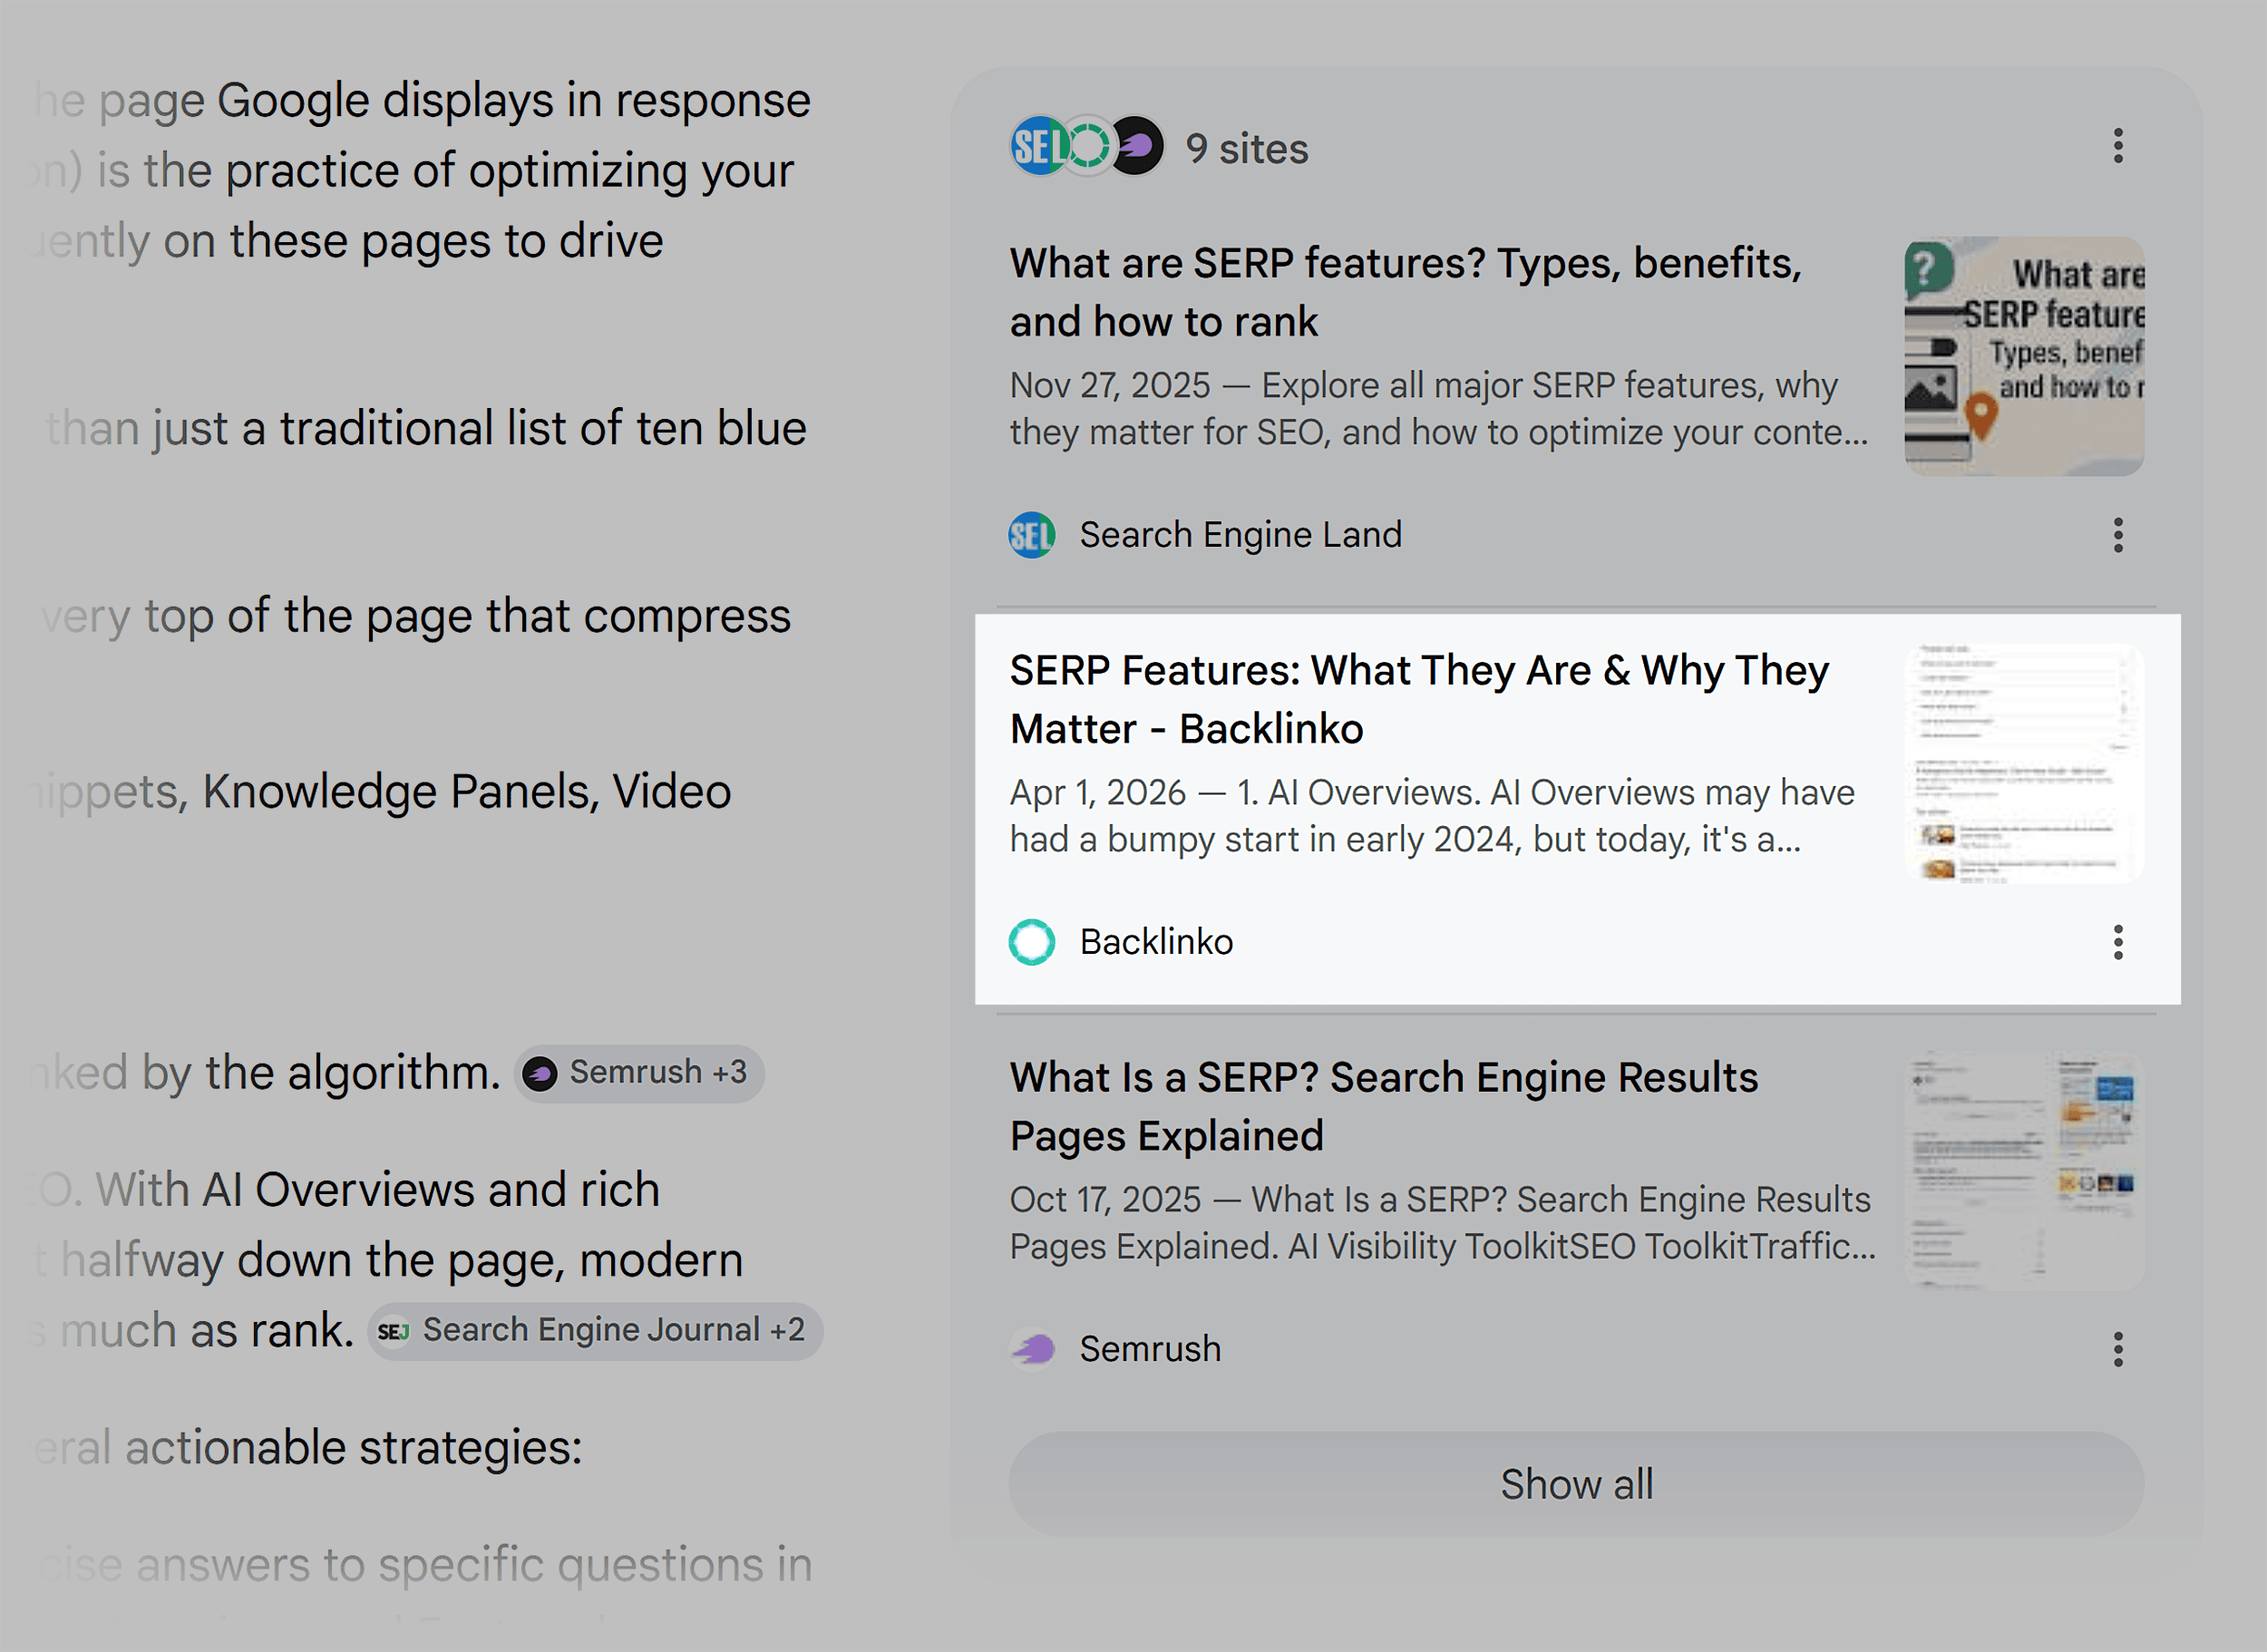2267x1652 pixels.
Task: Click the 'Knowledge Panels, Video' text
Action: click(467, 792)
